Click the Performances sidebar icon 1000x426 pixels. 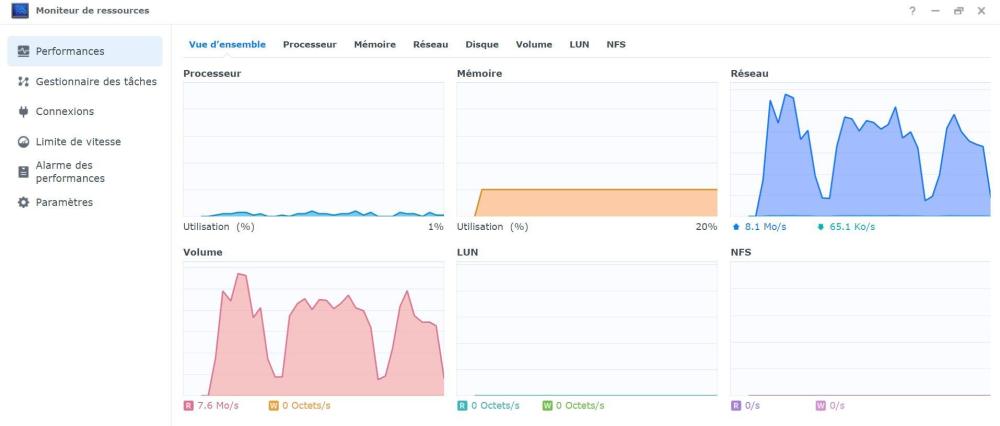click(x=24, y=51)
